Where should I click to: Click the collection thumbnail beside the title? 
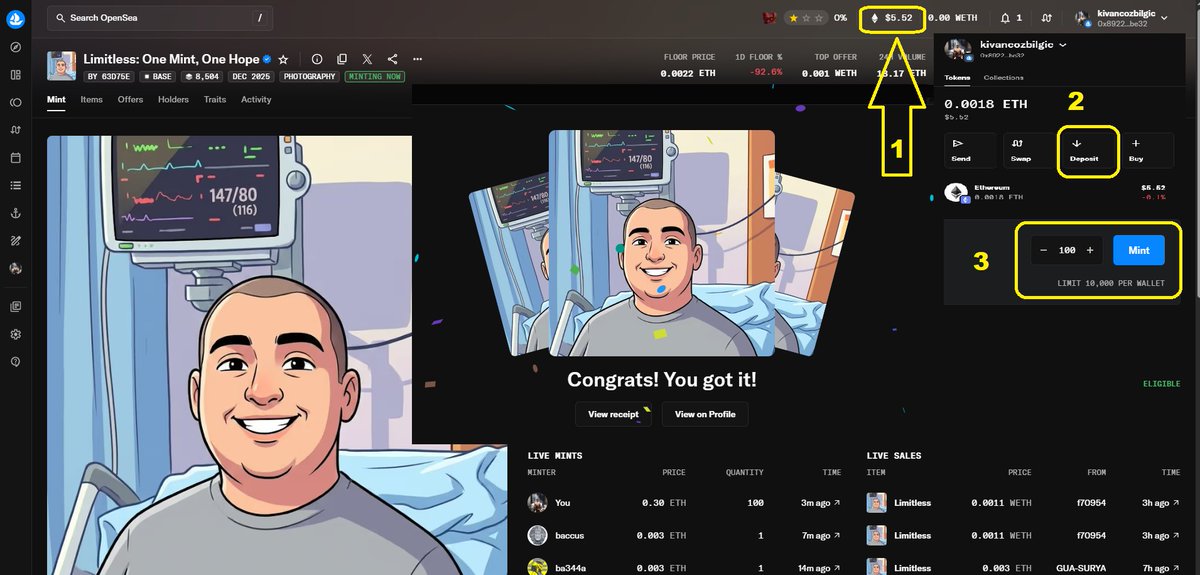(61, 66)
